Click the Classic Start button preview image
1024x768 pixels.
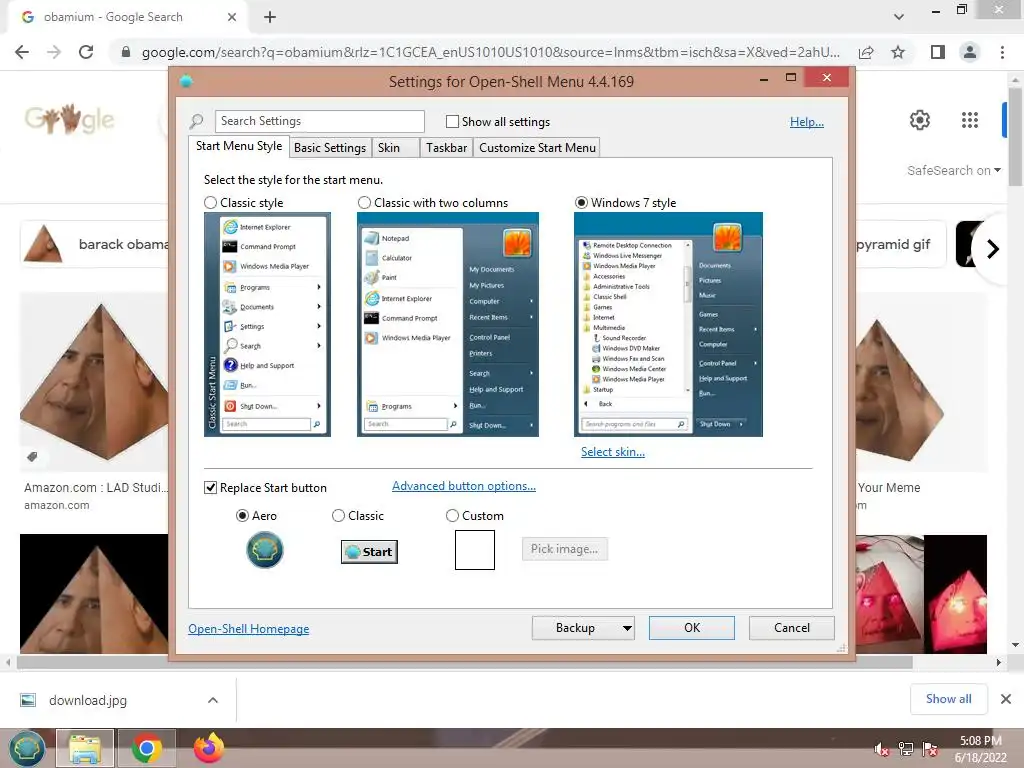(x=369, y=552)
